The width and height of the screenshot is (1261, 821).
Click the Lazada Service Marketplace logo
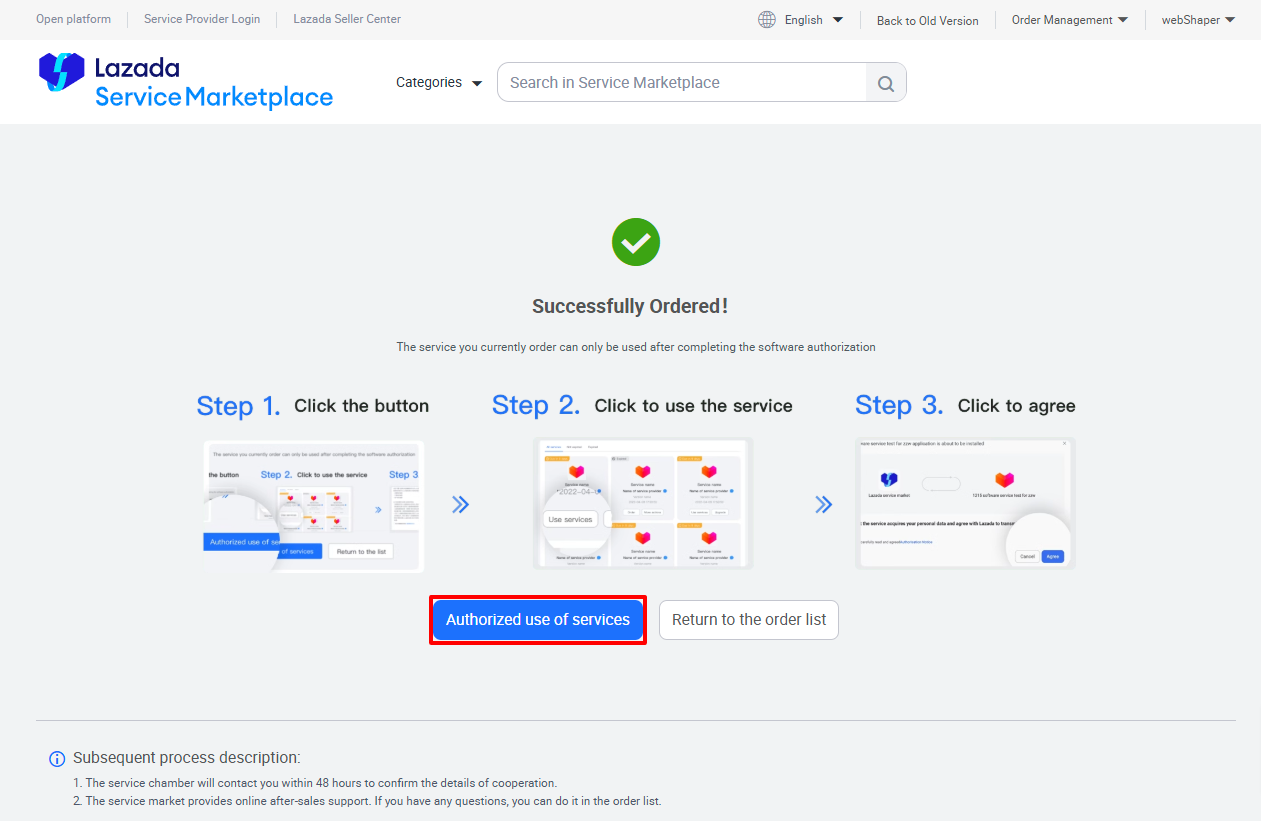coord(185,81)
